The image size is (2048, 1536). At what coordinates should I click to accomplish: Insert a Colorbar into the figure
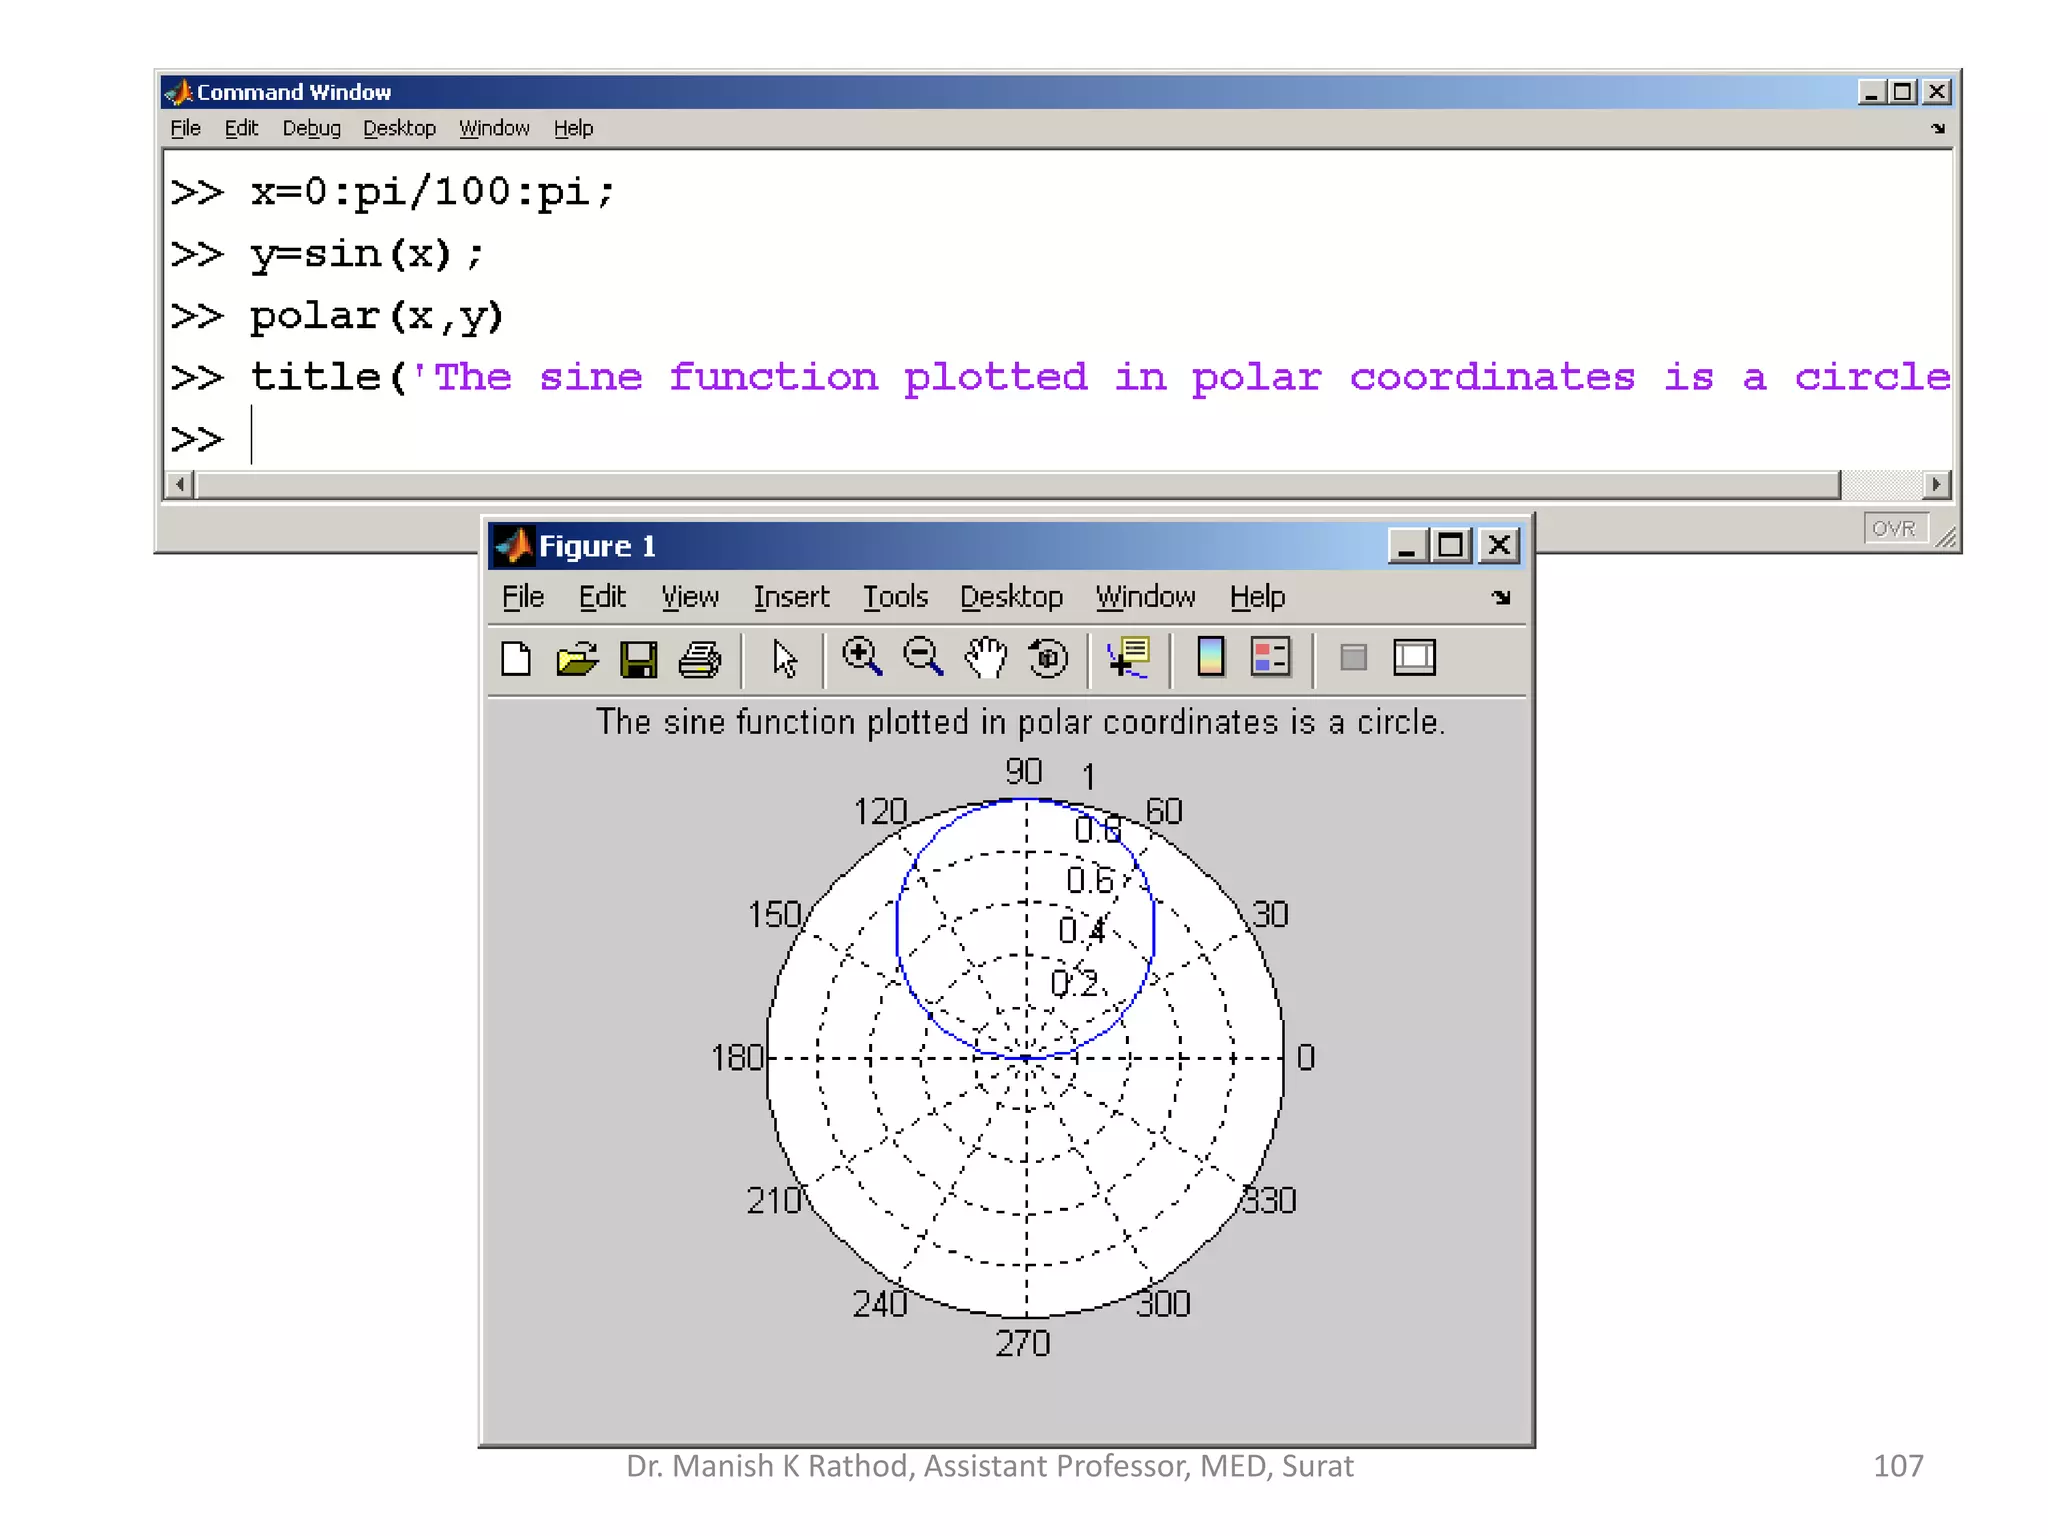click(1210, 658)
